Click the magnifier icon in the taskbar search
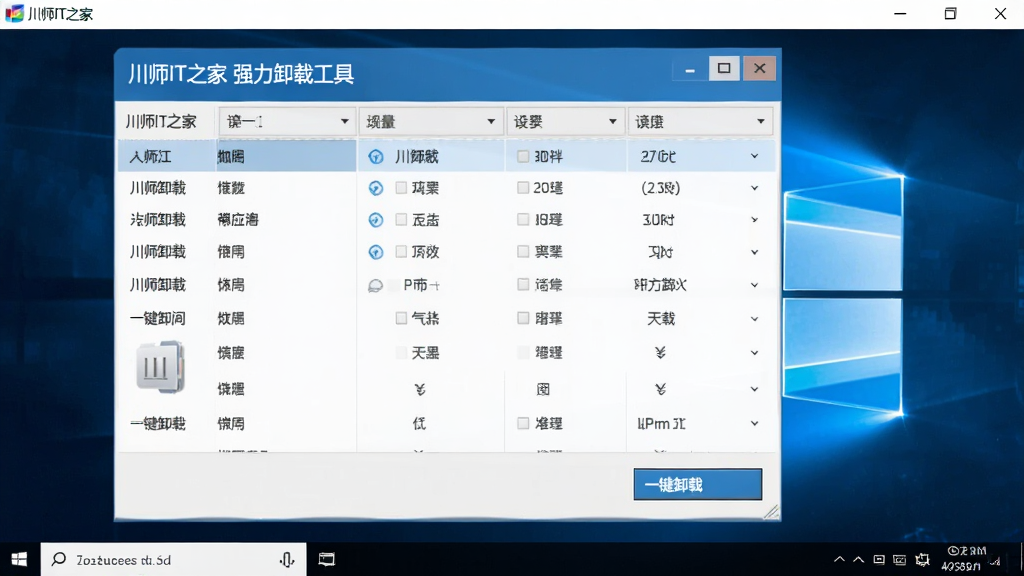Viewport: 1024px width, 576px height. pyautogui.click(x=59, y=559)
